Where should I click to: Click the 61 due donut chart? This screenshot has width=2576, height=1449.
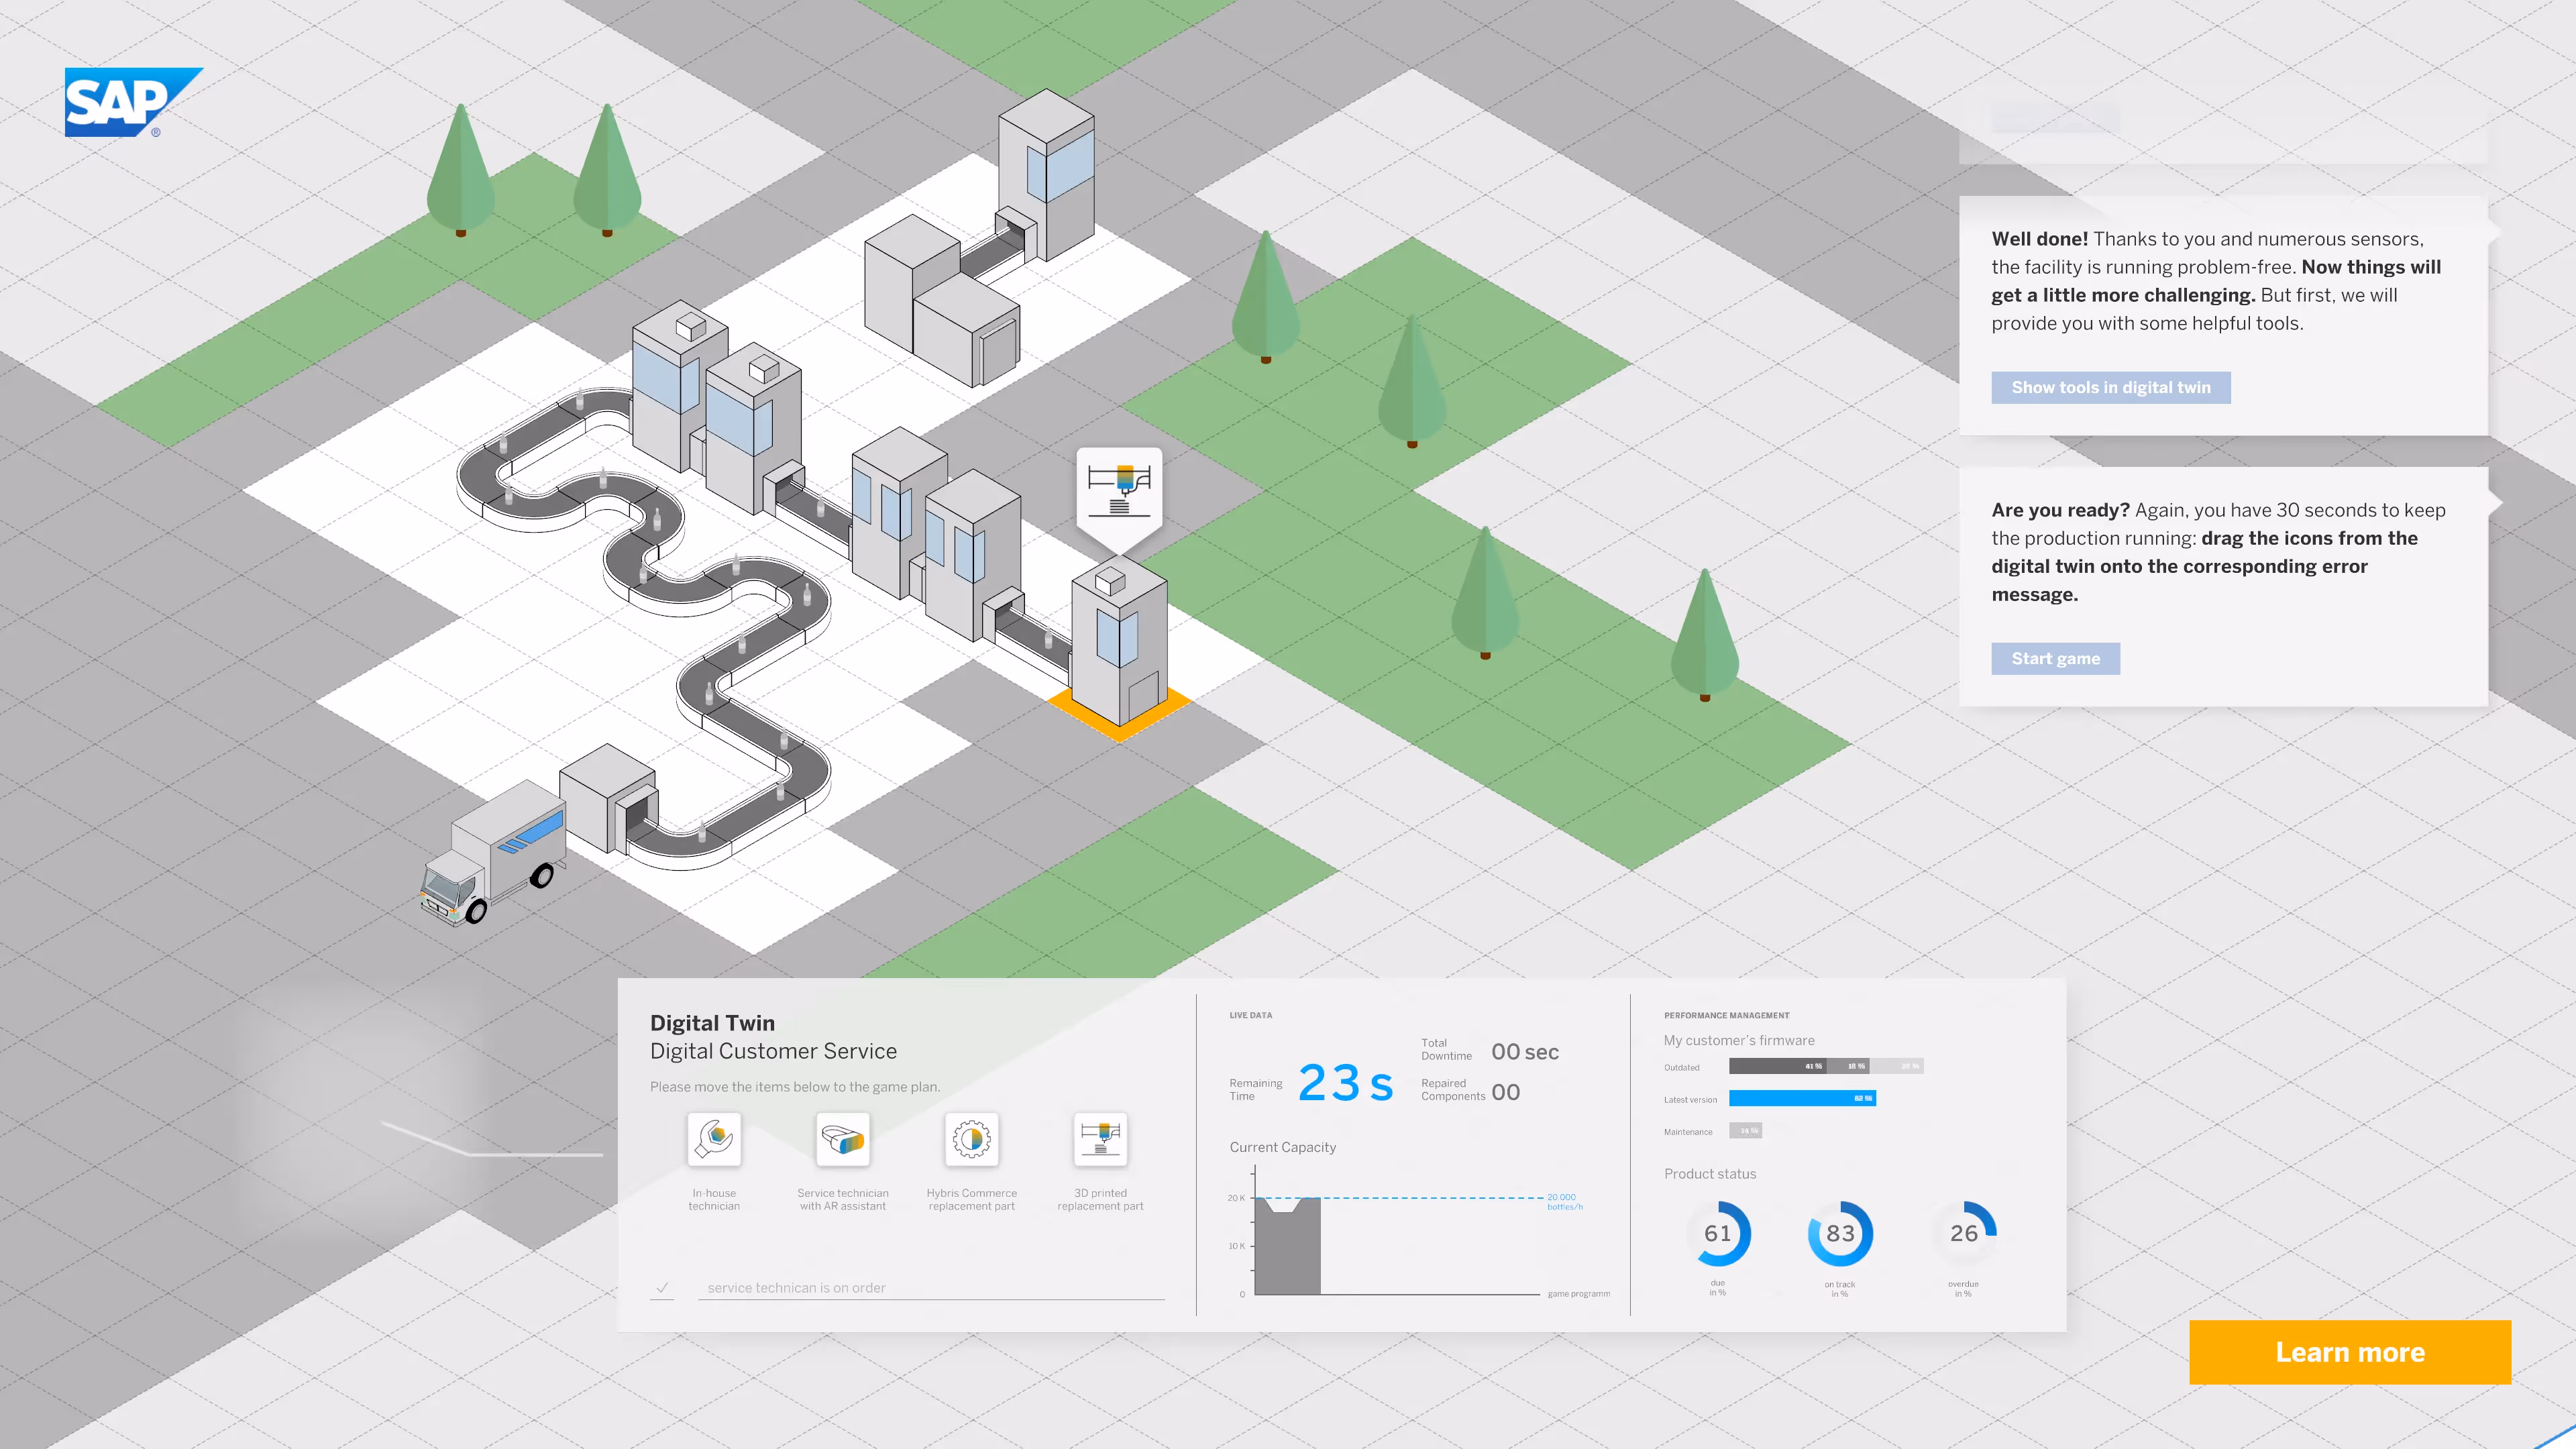(x=1718, y=1233)
